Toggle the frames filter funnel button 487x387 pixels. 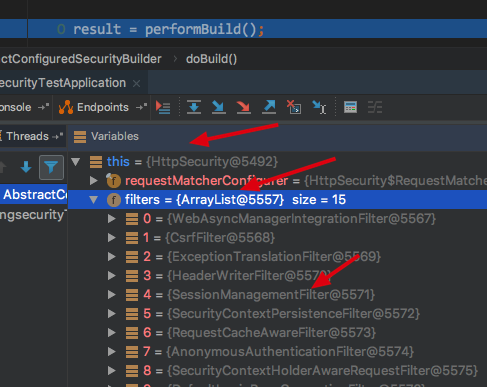coord(51,167)
